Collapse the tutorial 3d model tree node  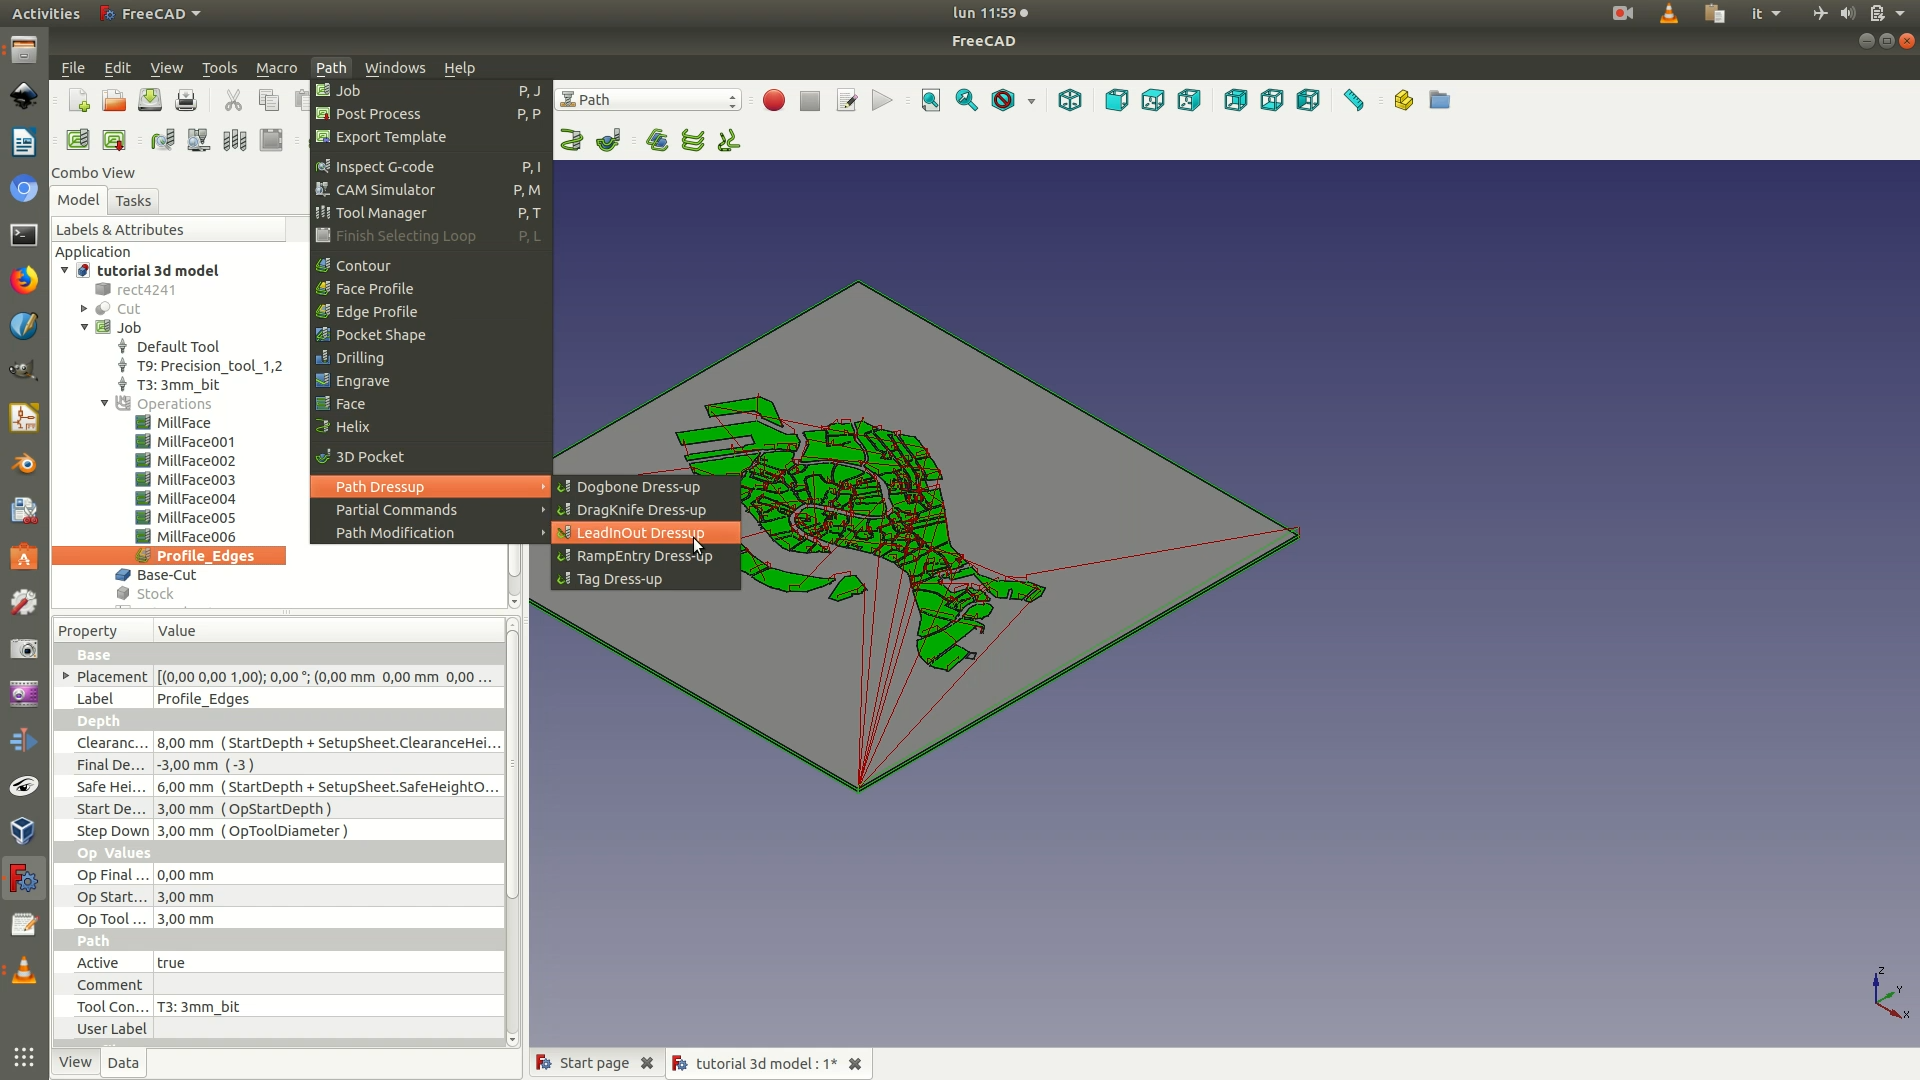coord(65,270)
